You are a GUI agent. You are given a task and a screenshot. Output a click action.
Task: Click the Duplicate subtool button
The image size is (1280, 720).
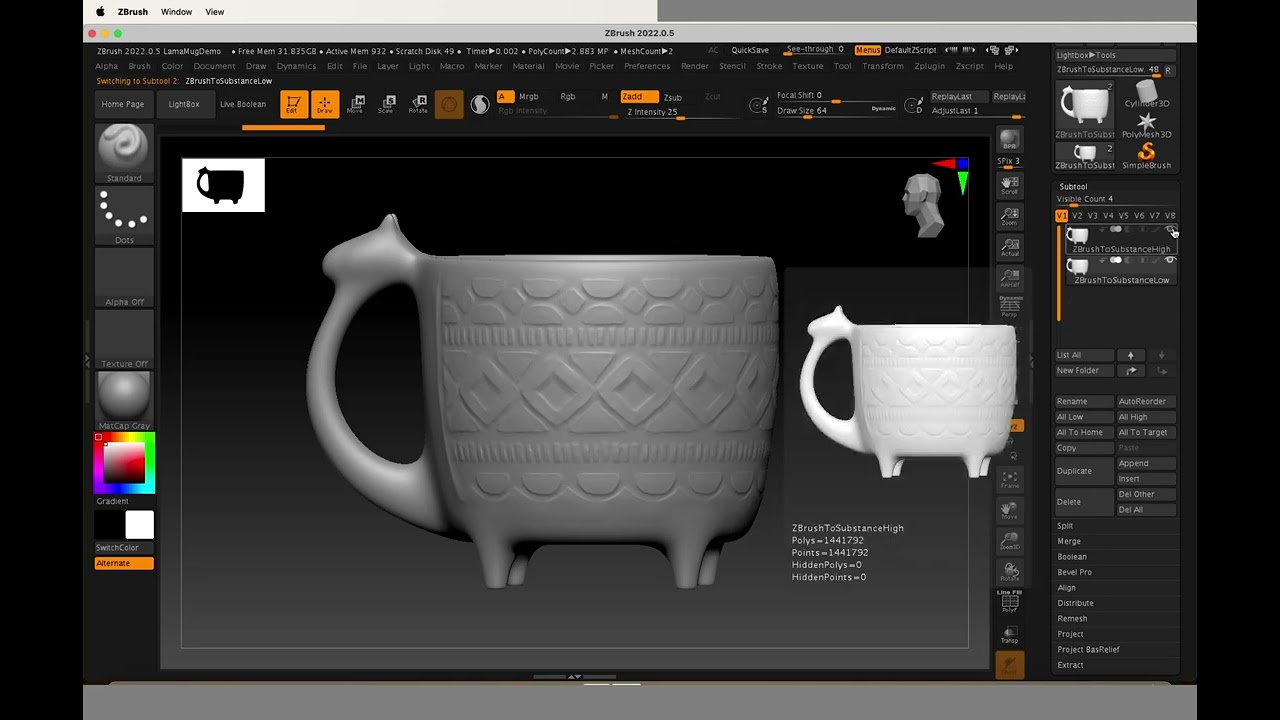coord(1084,471)
